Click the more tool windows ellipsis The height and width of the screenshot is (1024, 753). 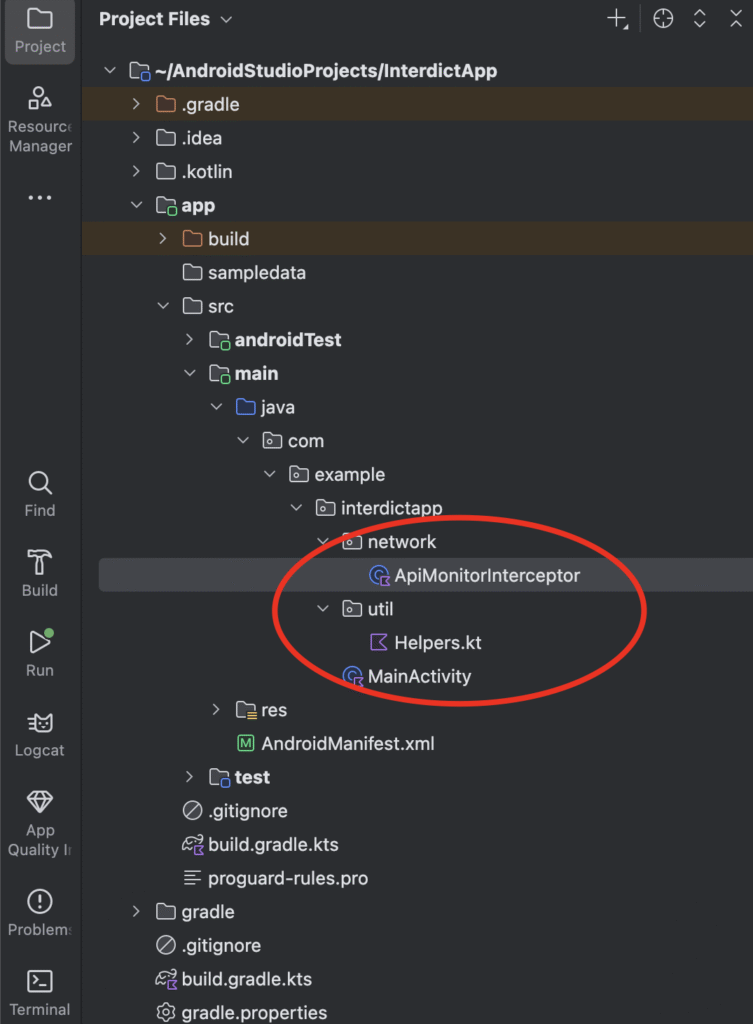coord(39,197)
